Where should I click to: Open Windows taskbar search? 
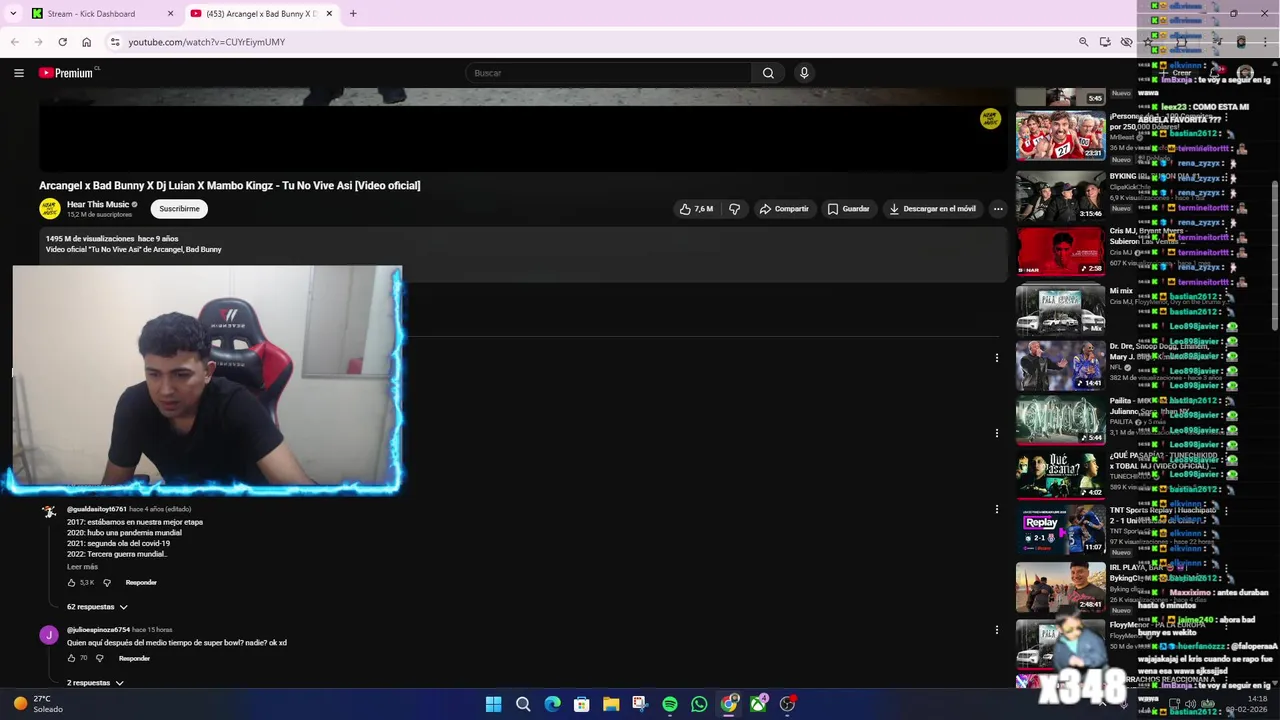(x=523, y=704)
